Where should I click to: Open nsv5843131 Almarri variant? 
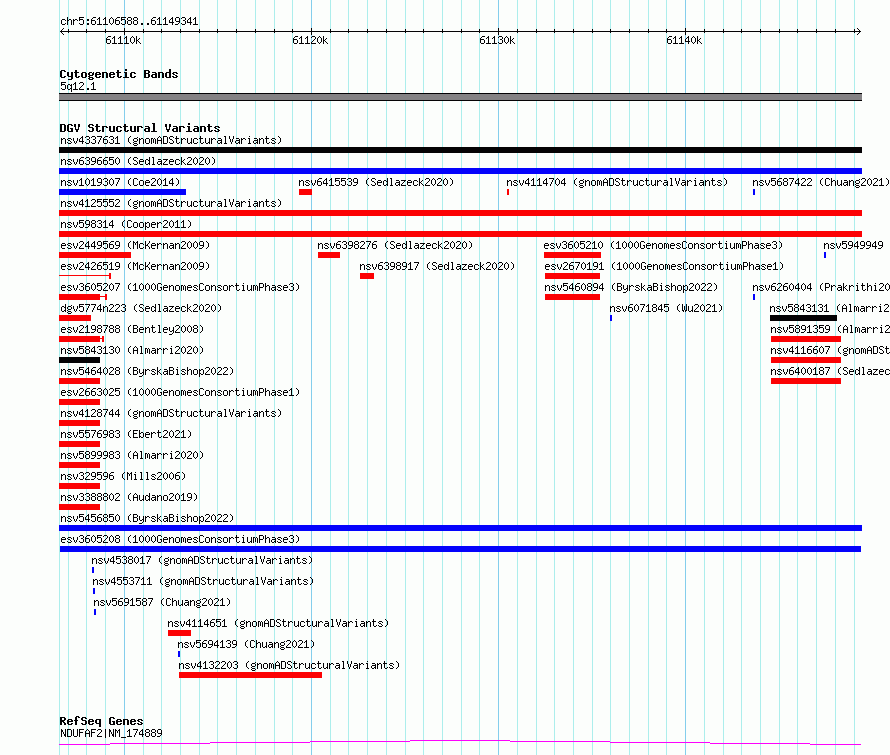(829, 308)
